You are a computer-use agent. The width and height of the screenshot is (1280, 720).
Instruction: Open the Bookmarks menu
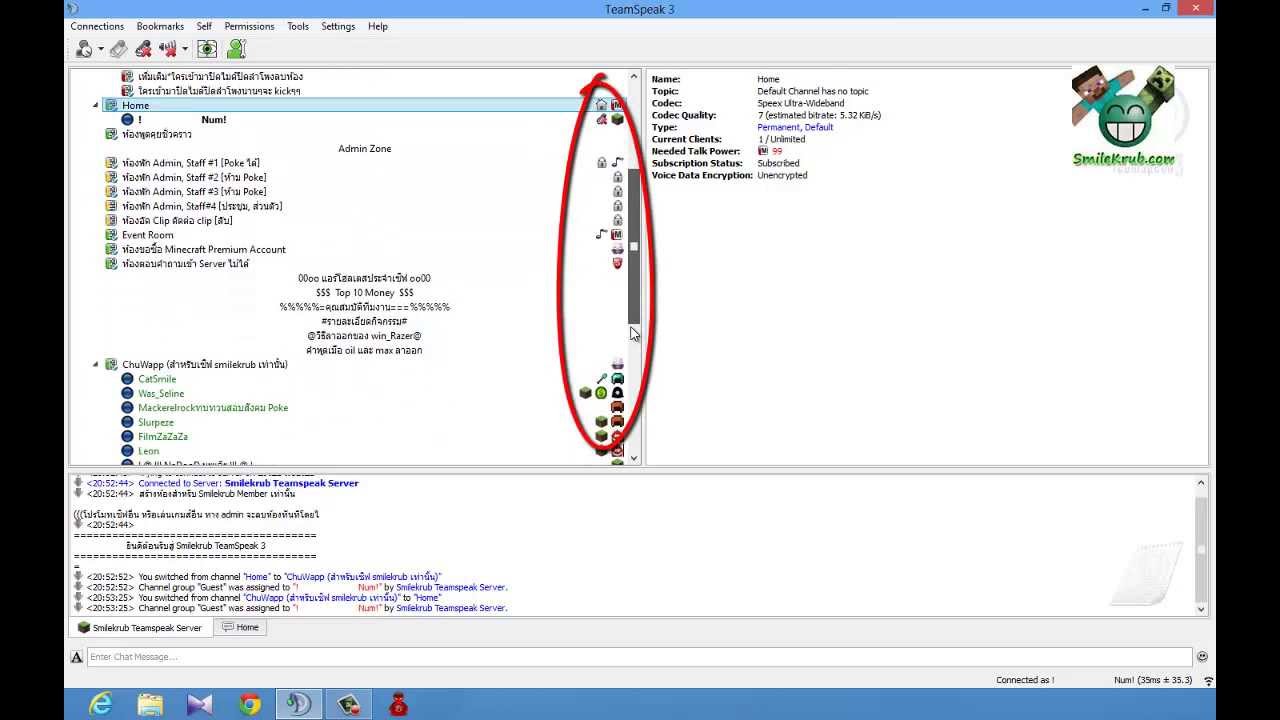point(160,26)
